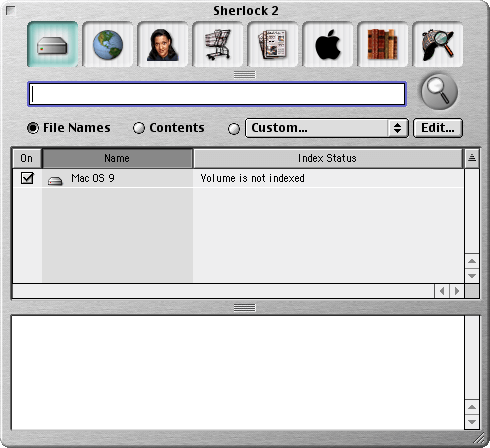Screen dimensions: 490x448
Task: Click the window resize corner
Action: 479,437
